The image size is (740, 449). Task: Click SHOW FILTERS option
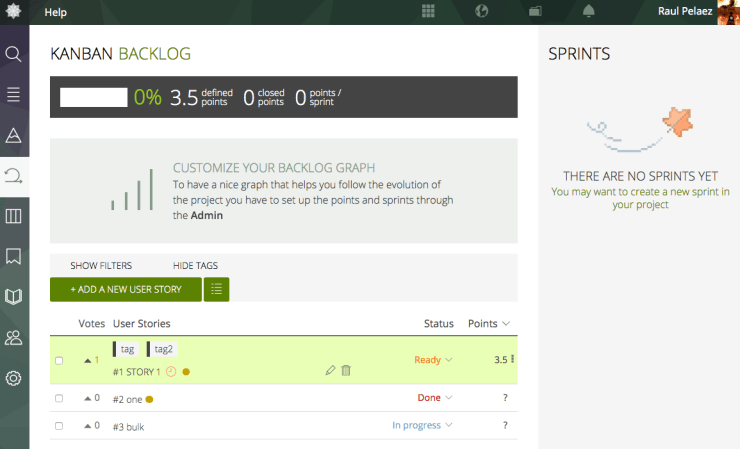coord(101,266)
